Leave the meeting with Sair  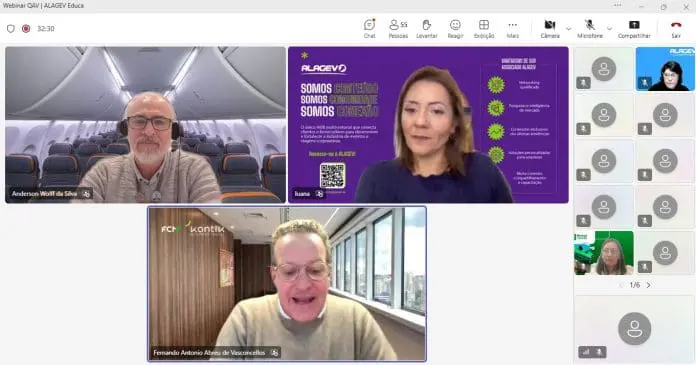[x=676, y=29]
